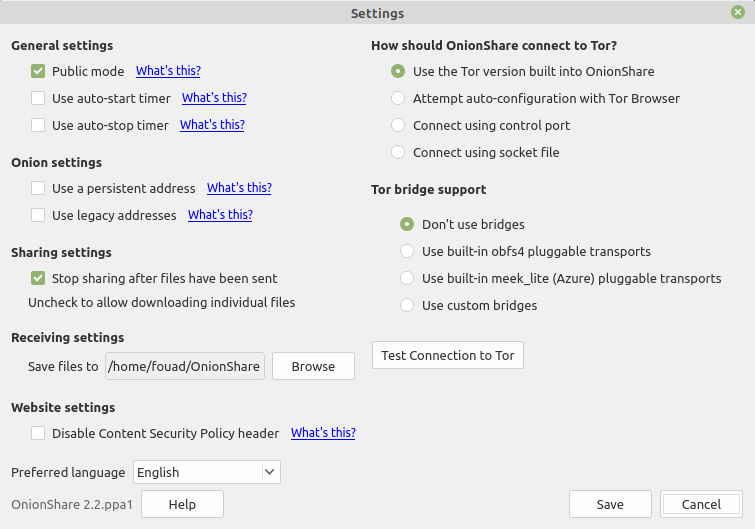Enable Use auto-start timer checkbox
Viewport: 755px width, 529px height.
tap(38, 98)
